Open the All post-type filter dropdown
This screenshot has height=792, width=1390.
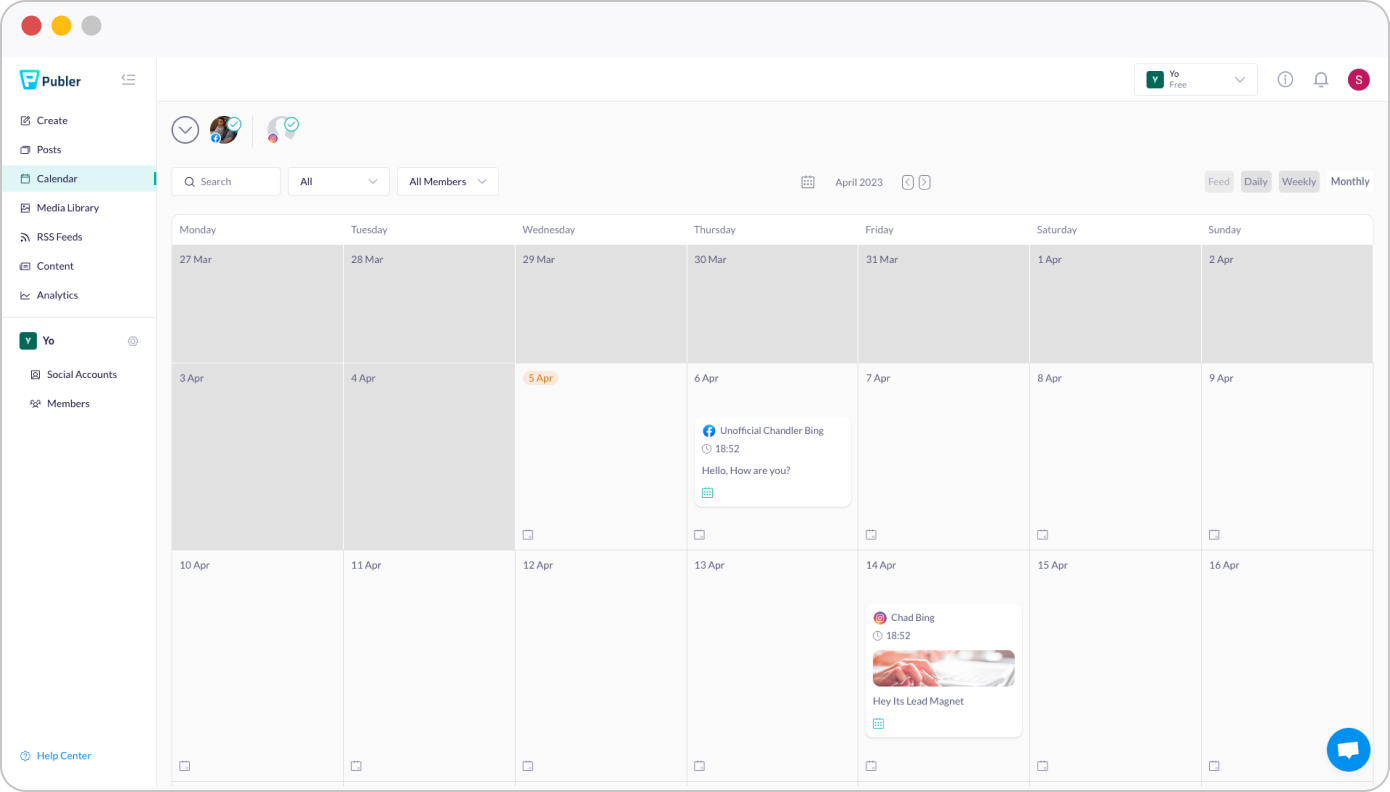coord(338,182)
